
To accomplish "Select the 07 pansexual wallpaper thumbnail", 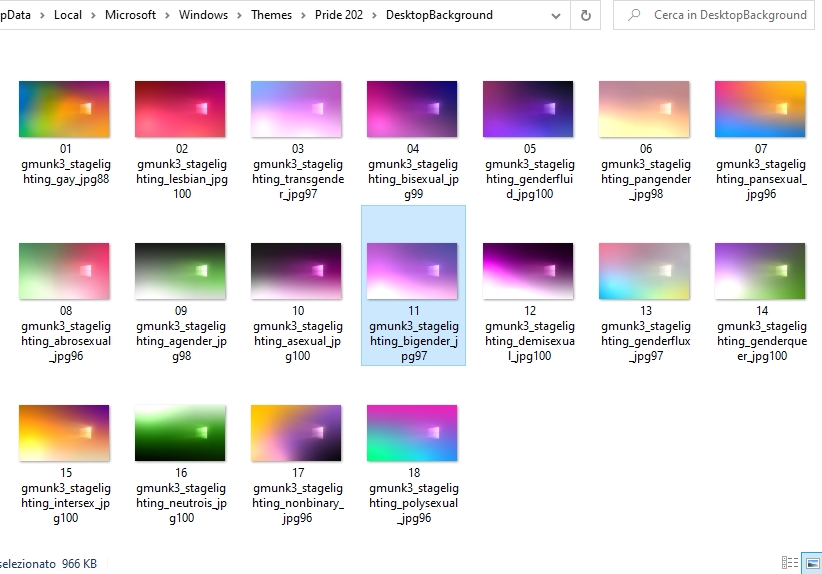I will 760,109.
